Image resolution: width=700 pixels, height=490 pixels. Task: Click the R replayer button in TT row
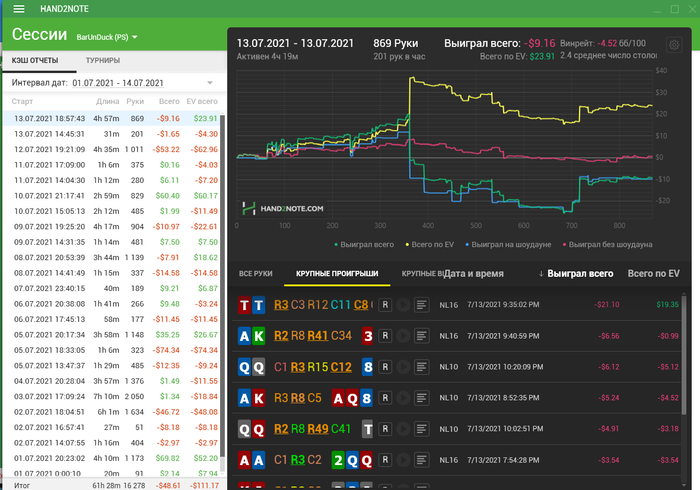pos(385,305)
